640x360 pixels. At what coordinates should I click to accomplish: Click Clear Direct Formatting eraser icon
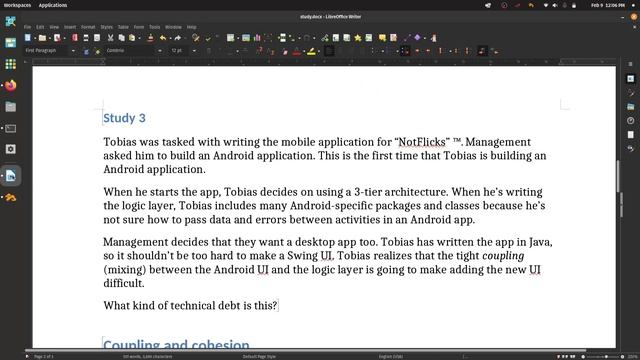[285, 51]
